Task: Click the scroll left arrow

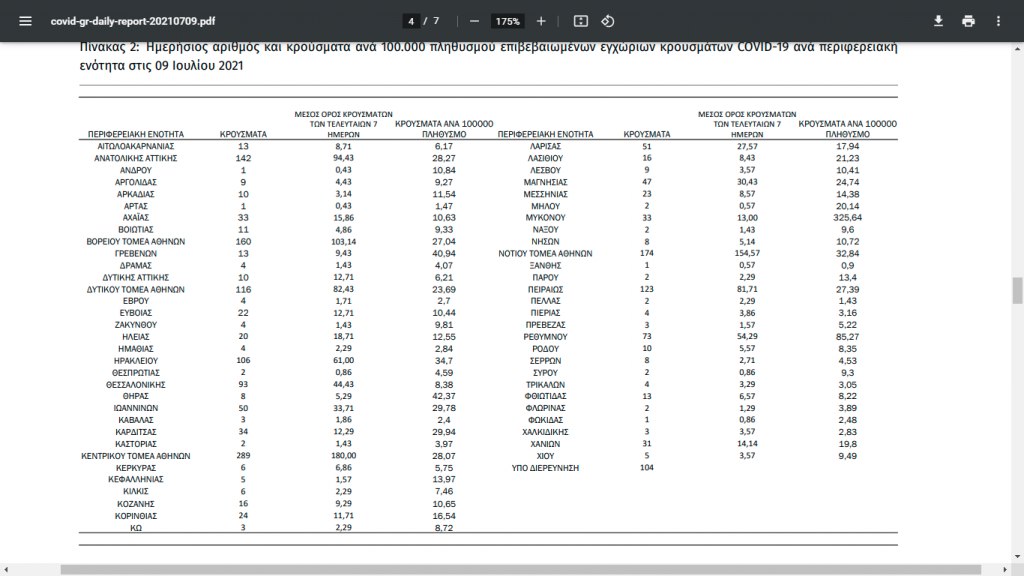Action: pos(5,569)
